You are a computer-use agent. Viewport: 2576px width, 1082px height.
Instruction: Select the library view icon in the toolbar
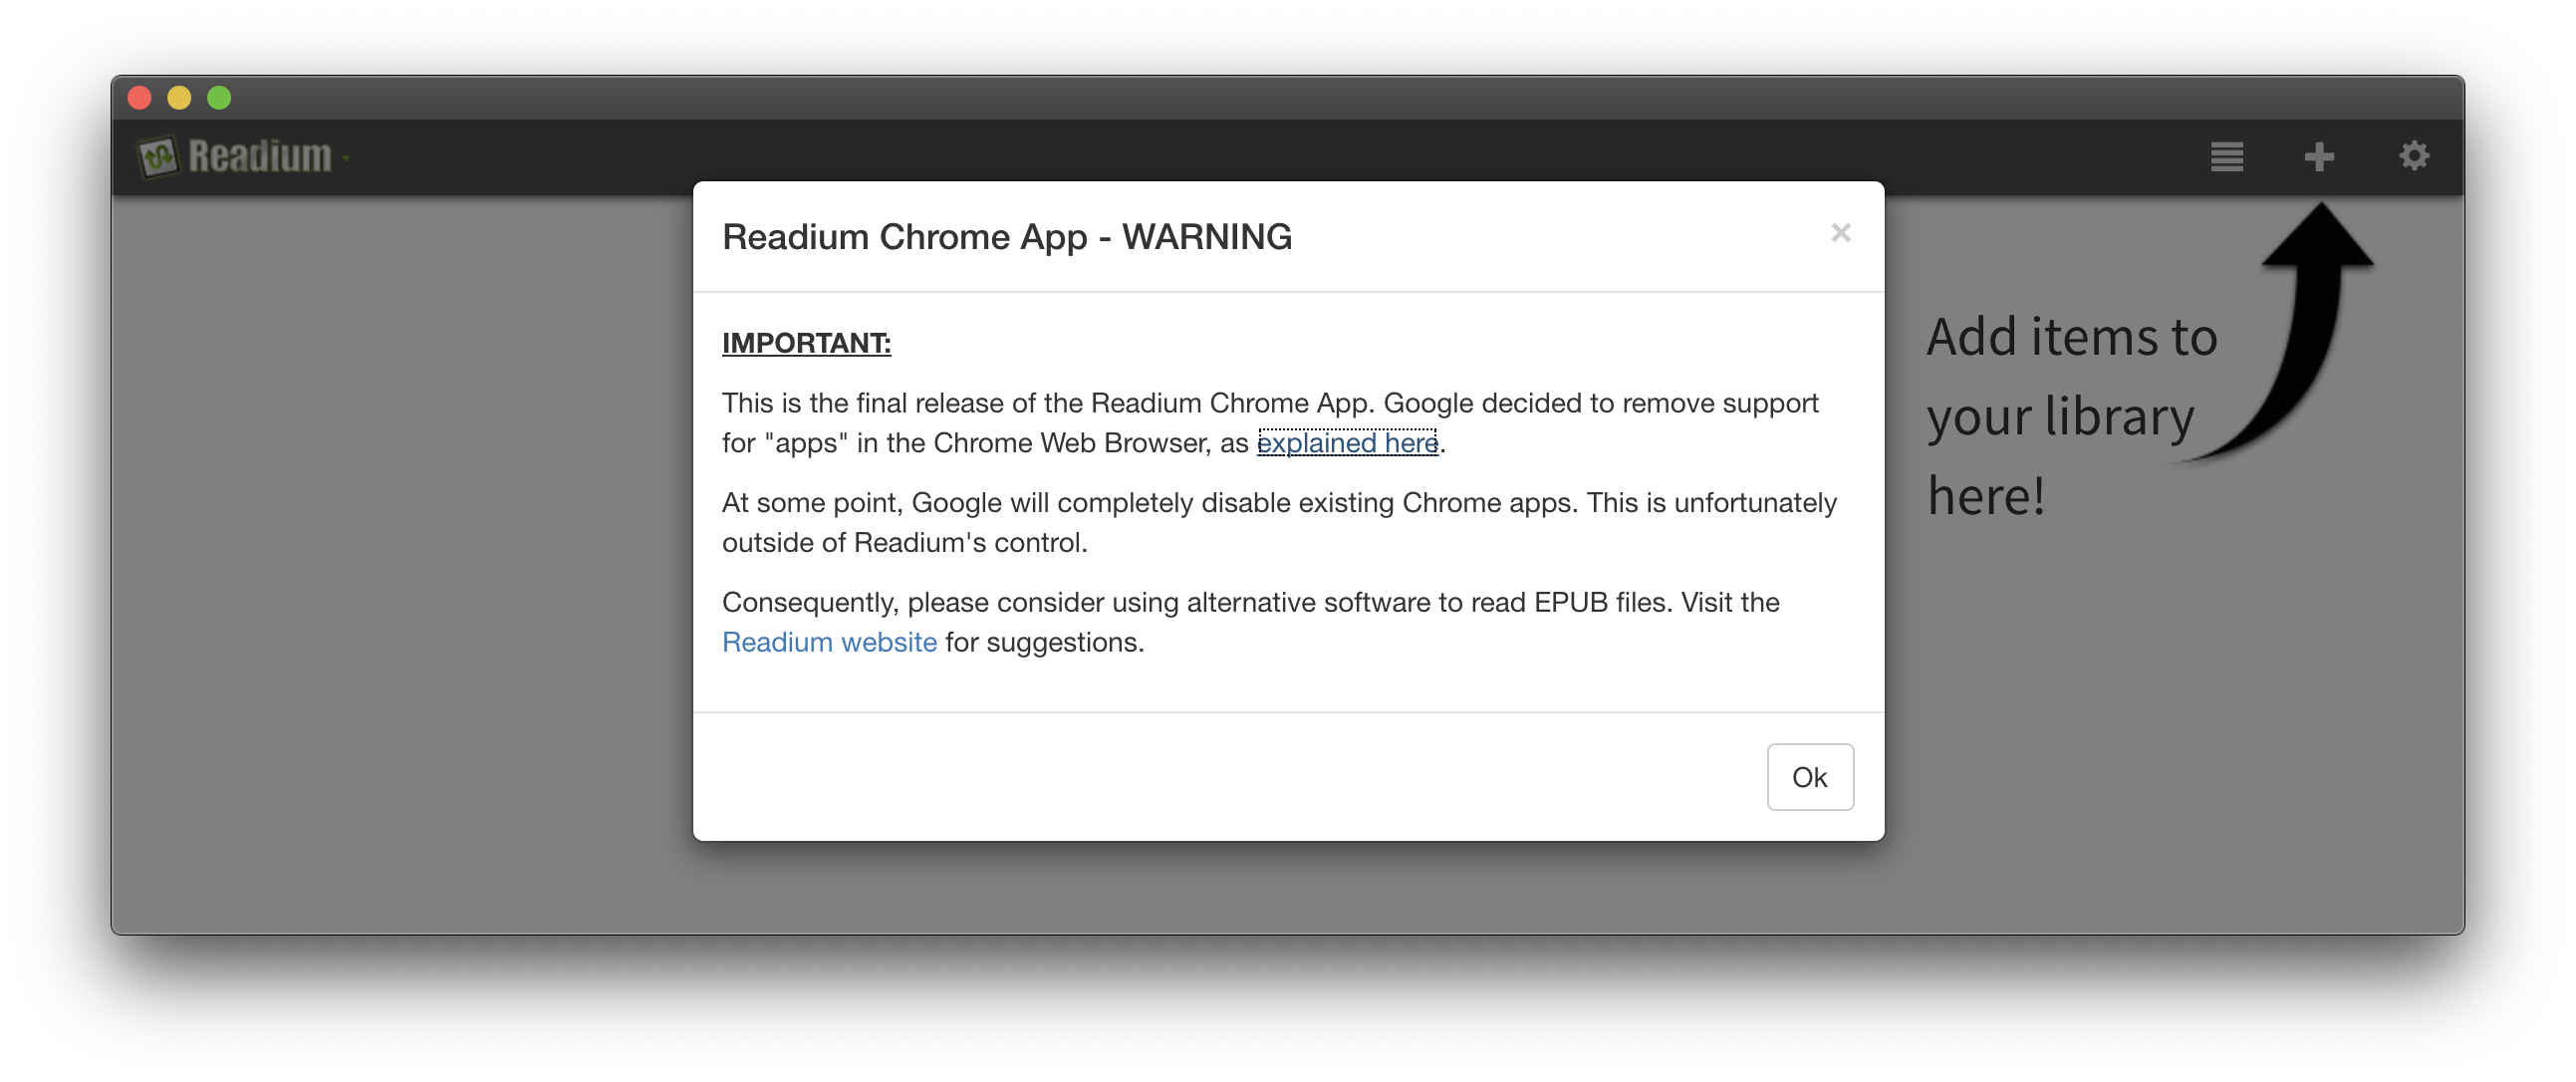(x=2226, y=156)
